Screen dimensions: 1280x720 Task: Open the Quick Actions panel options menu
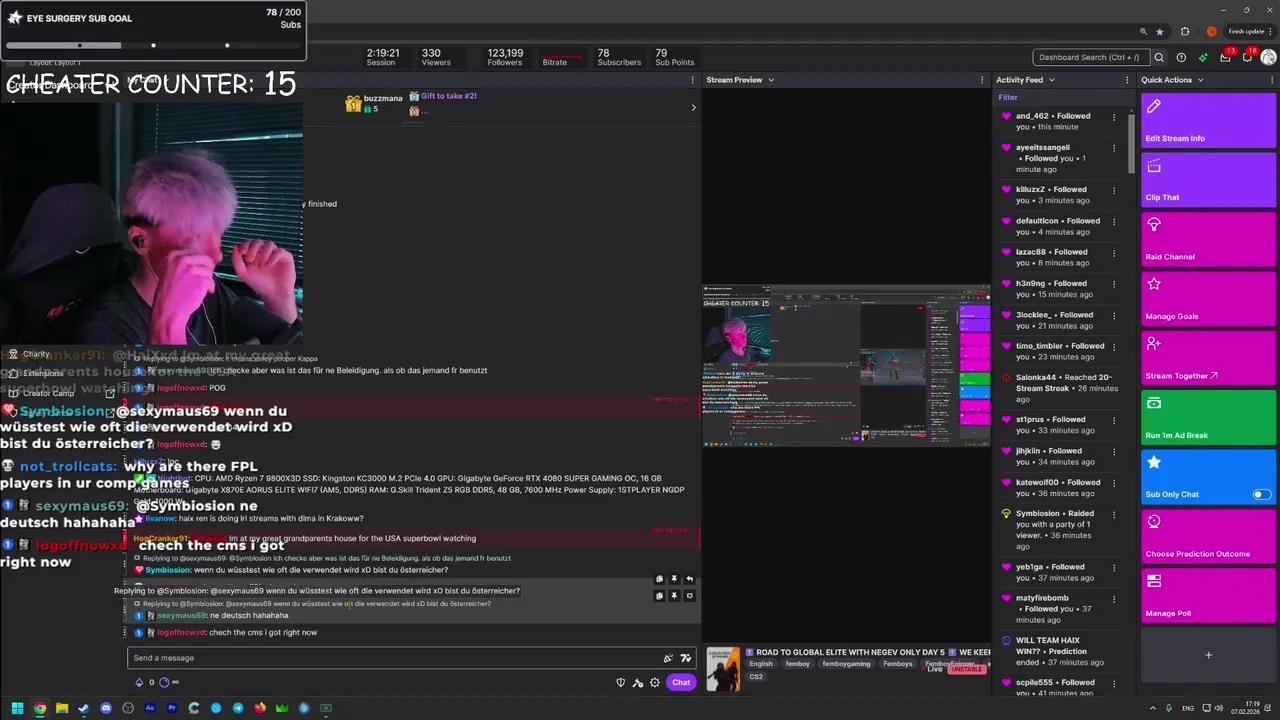pyautogui.click(x=1270, y=80)
